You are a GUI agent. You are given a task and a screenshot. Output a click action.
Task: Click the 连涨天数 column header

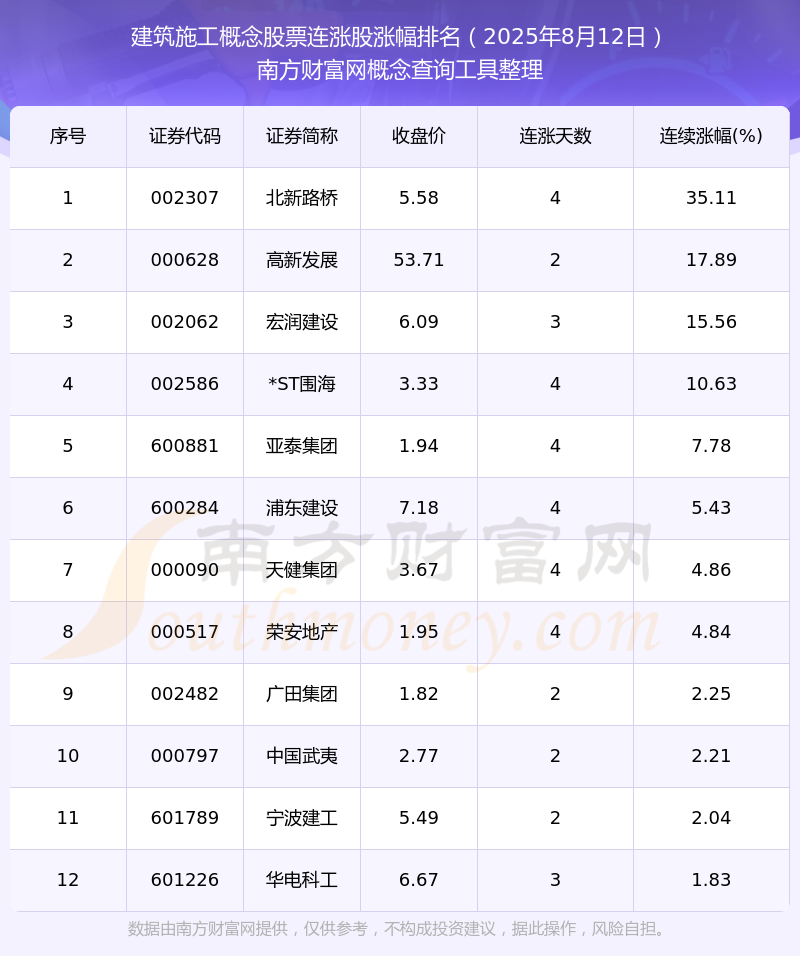pyautogui.click(x=555, y=136)
